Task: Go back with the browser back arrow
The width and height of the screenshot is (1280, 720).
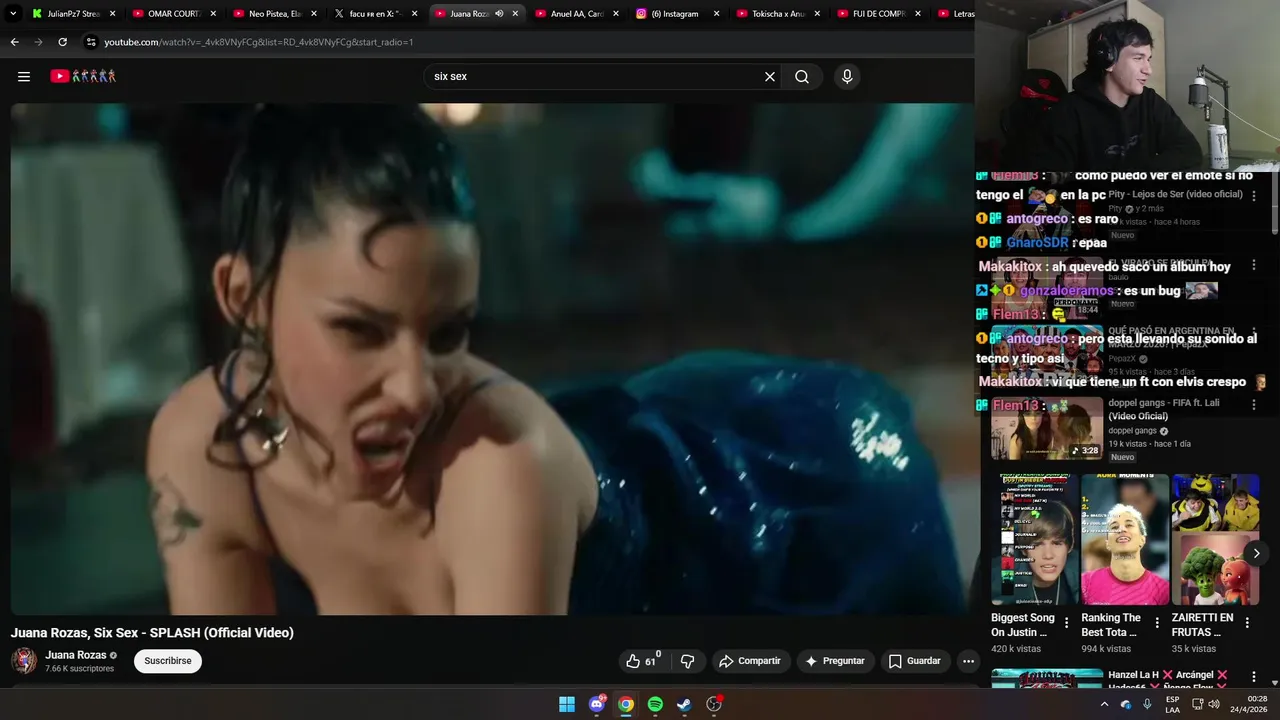Action: click(14, 42)
